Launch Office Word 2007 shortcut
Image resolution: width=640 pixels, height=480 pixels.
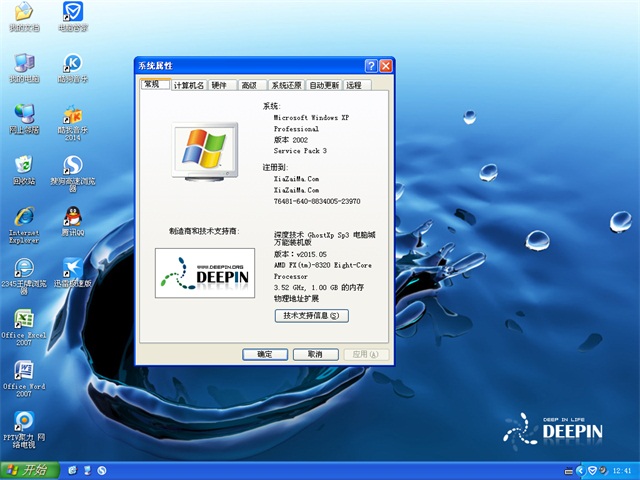click(x=23, y=371)
